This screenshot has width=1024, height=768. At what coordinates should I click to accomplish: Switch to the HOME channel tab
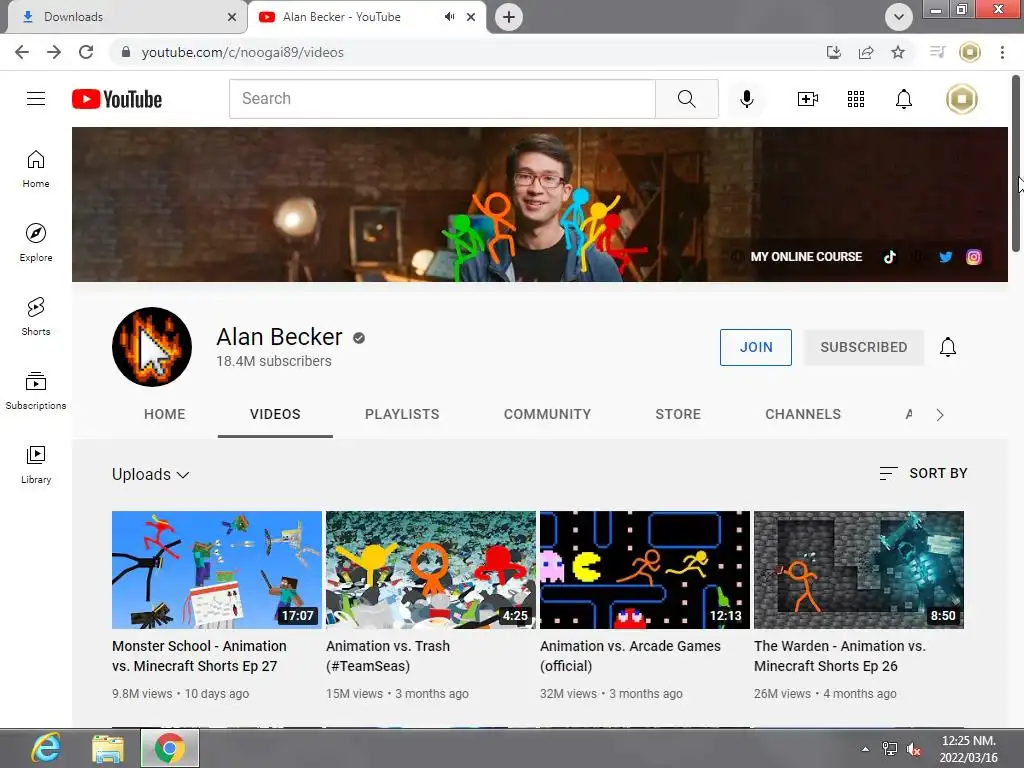tap(165, 414)
